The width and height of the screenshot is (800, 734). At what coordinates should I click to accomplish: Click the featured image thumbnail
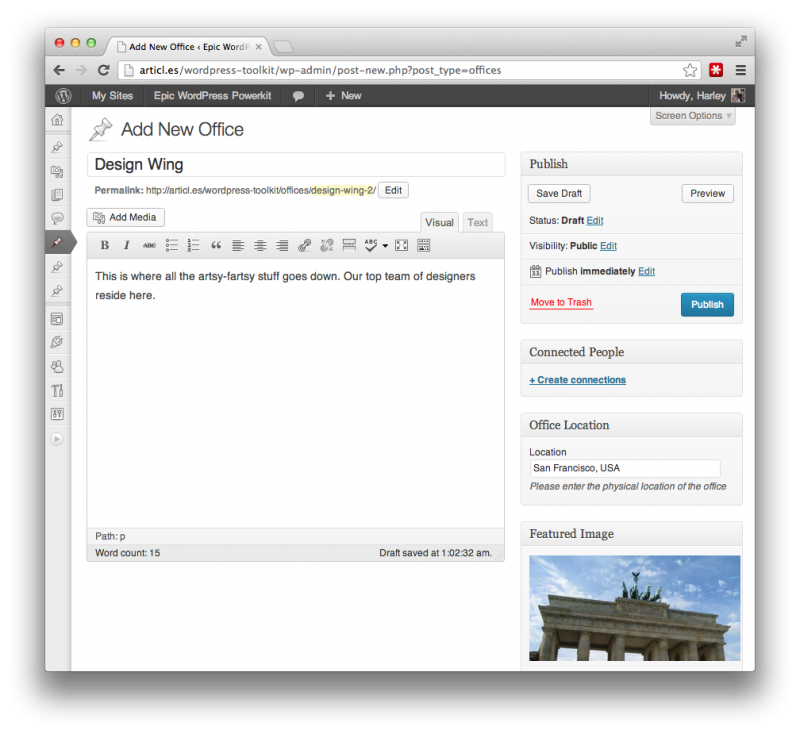[634, 608]
